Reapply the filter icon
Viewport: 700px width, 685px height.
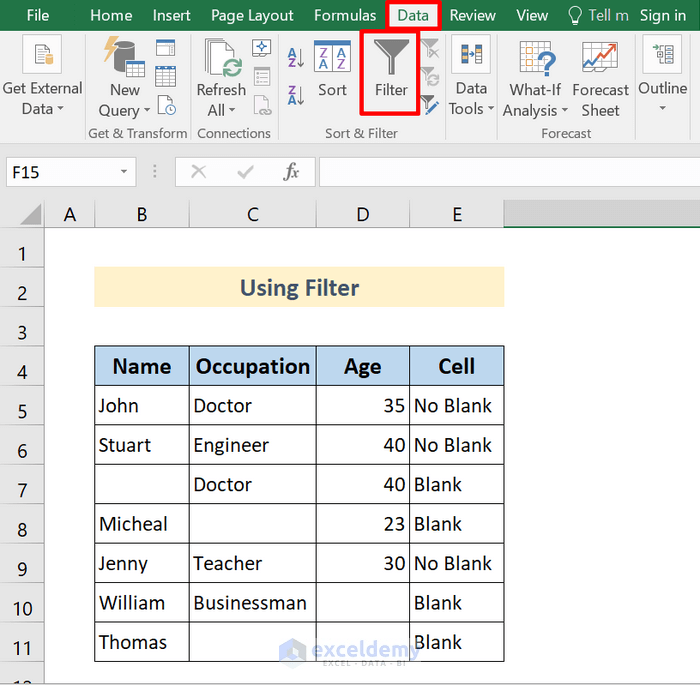(430, 76)
